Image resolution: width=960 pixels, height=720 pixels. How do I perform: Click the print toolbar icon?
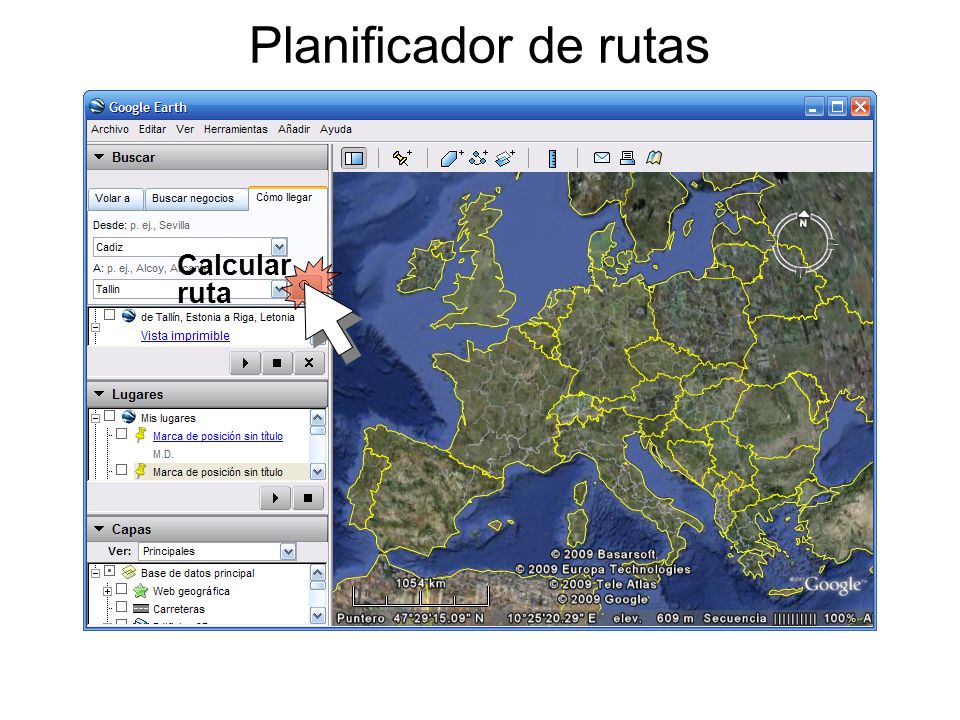tap(627, 158)
